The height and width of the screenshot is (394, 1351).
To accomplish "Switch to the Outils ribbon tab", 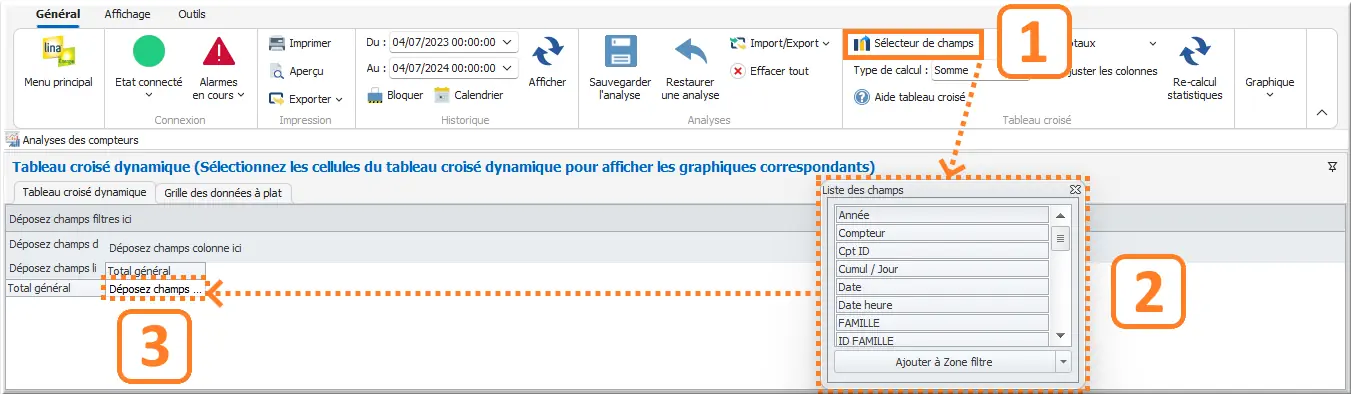I will [x=192, y=14].
